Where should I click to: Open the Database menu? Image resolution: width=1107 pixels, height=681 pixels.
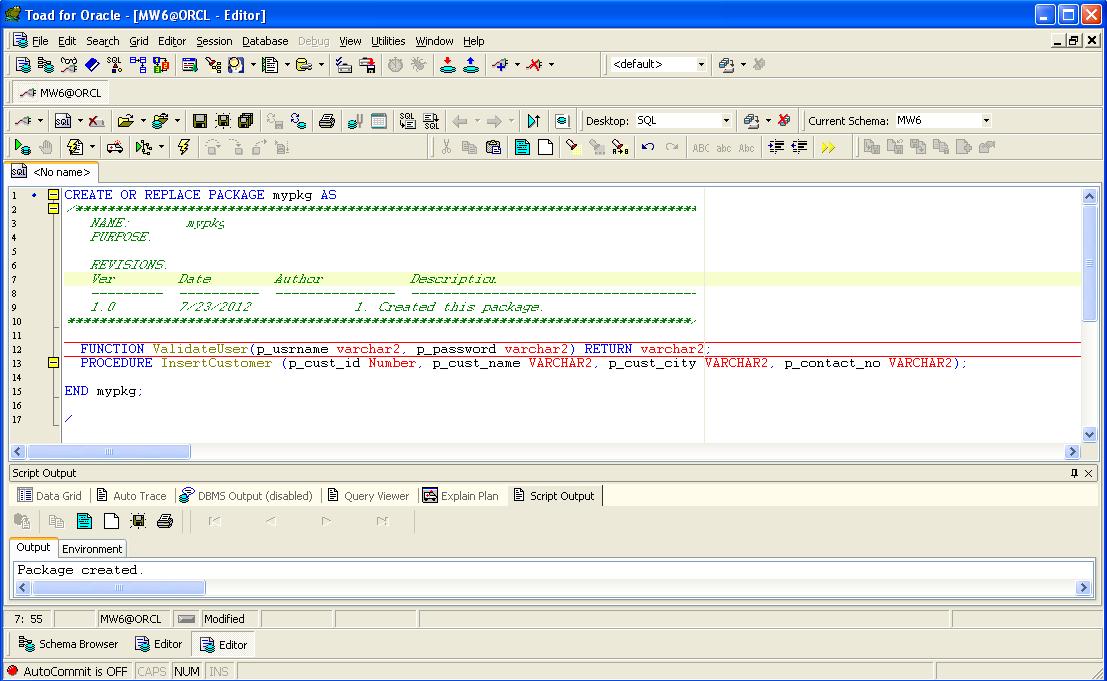click(265, 41)
